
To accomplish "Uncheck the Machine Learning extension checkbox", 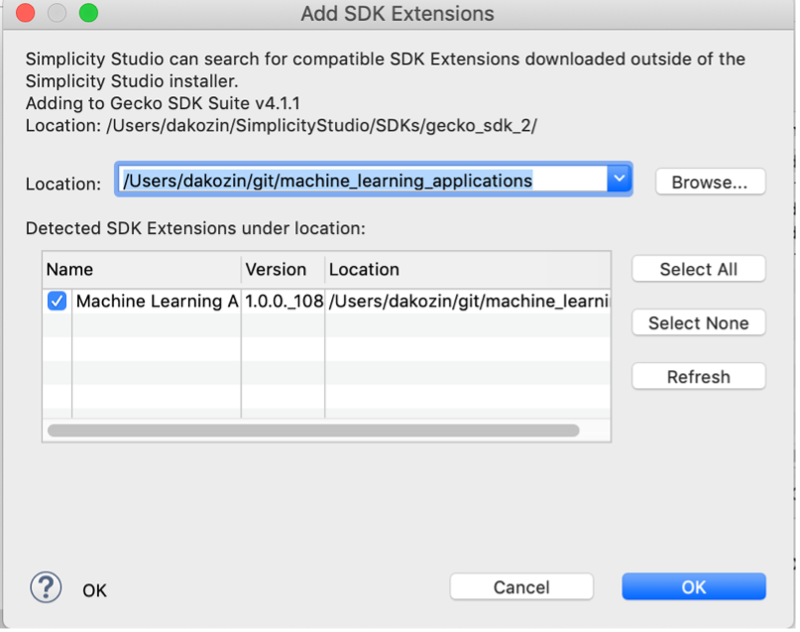I will [x=57, y=301].
